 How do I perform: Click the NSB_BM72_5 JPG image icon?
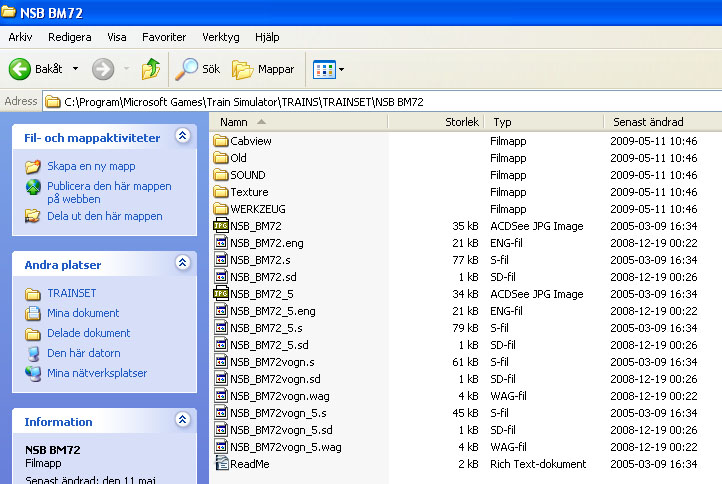click(221, 293)
